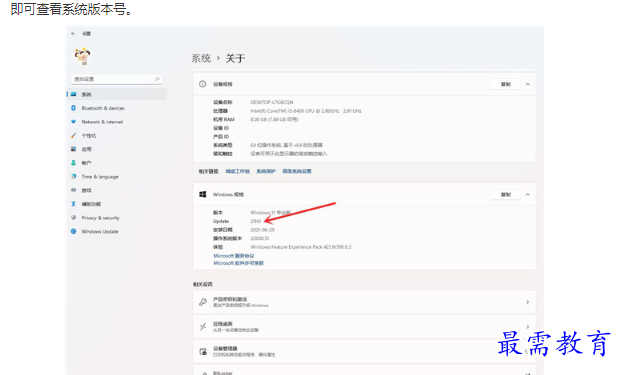Select the install date 2021-06-29
Screen dimensions: 619x375
point(263,230)
